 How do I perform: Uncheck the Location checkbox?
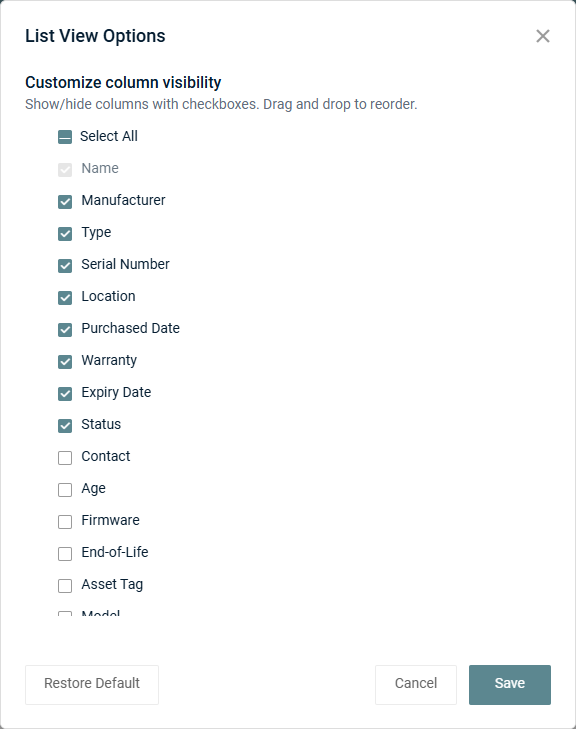[65, 298]
